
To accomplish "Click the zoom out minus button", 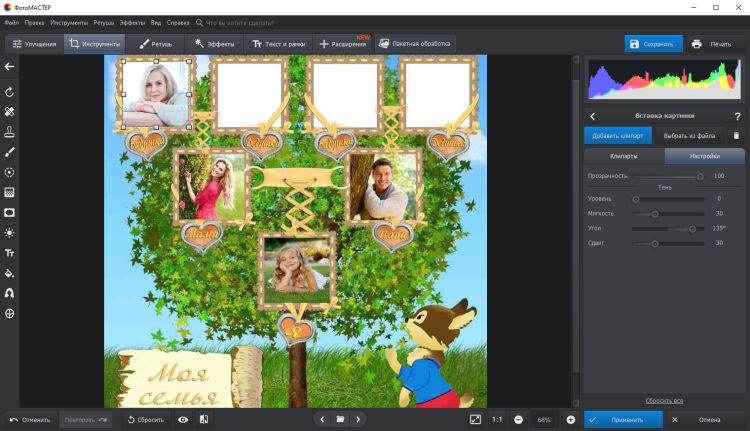I will [x=518, y=420].
